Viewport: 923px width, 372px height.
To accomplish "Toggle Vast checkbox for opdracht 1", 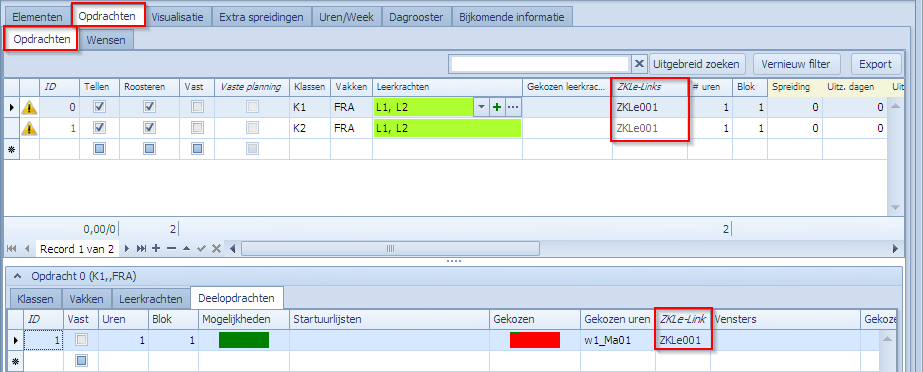I will [x=197, y=128].
